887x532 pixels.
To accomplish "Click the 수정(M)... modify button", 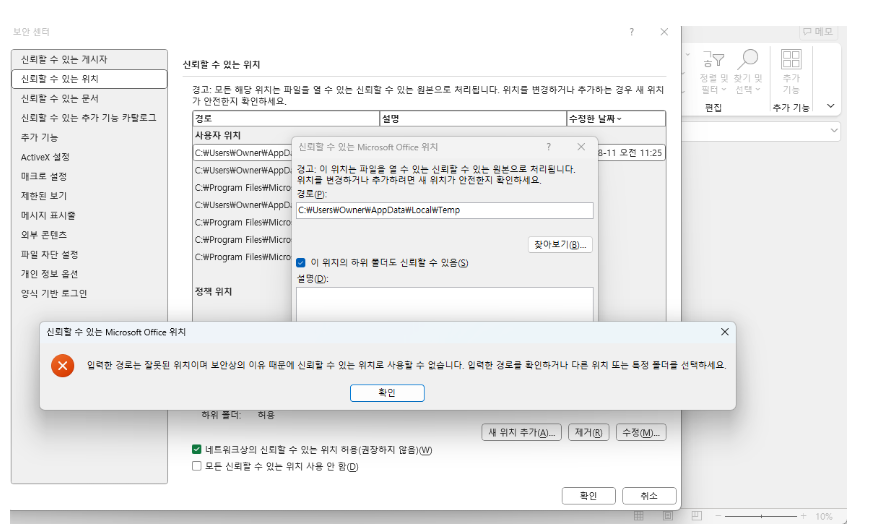I will [641, 432].
